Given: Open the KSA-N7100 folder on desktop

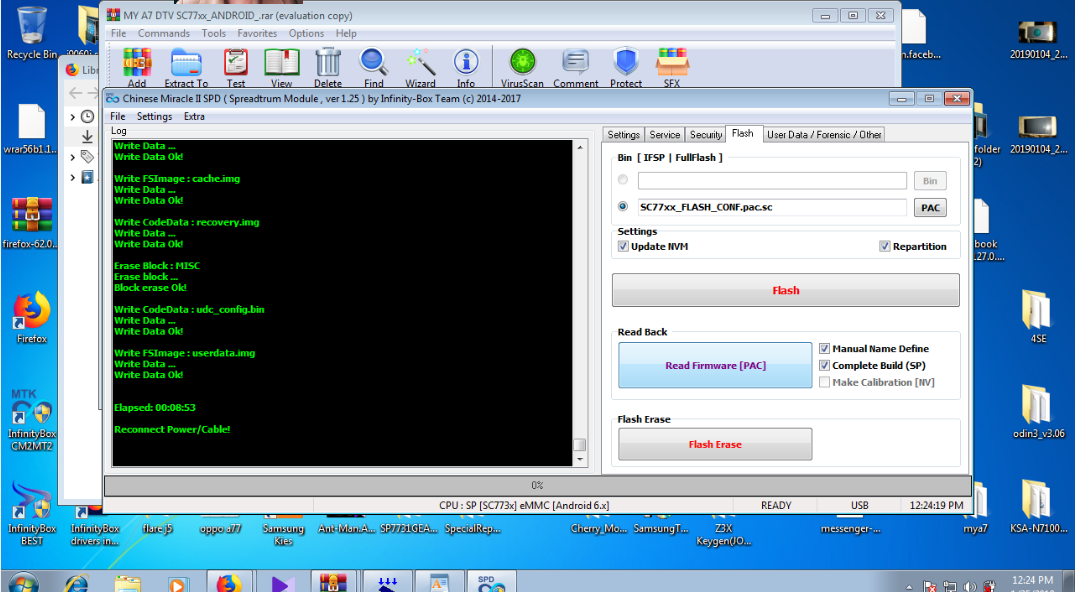Looking at the screenshot, I should coord(1038,506).
